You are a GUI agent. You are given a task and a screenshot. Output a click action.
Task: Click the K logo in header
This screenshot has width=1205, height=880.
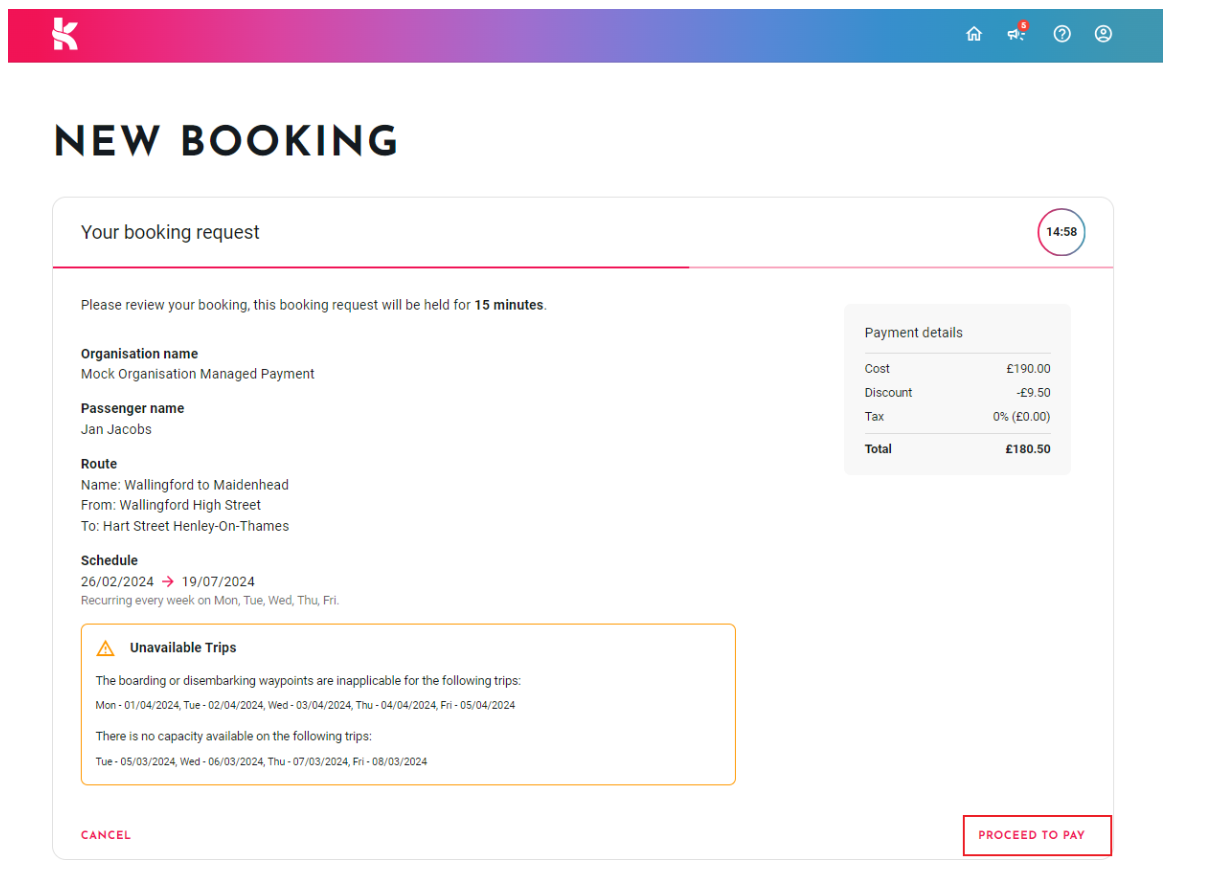(65, 34)
